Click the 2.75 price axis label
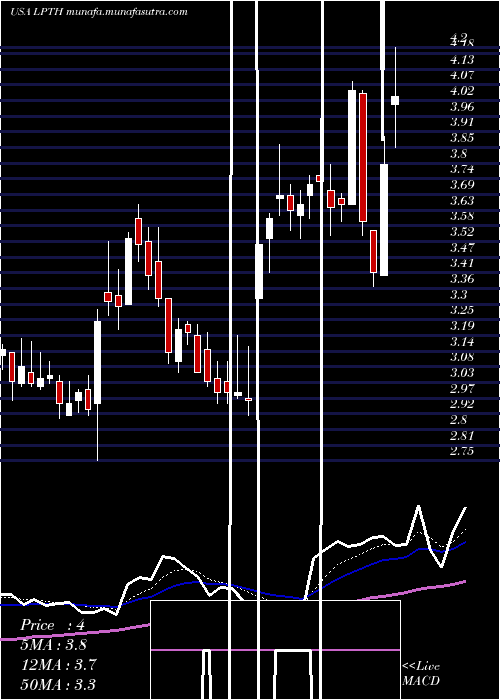Image resolution: width=500 pixels, height=700 pixels. click(x=462, y=451)
